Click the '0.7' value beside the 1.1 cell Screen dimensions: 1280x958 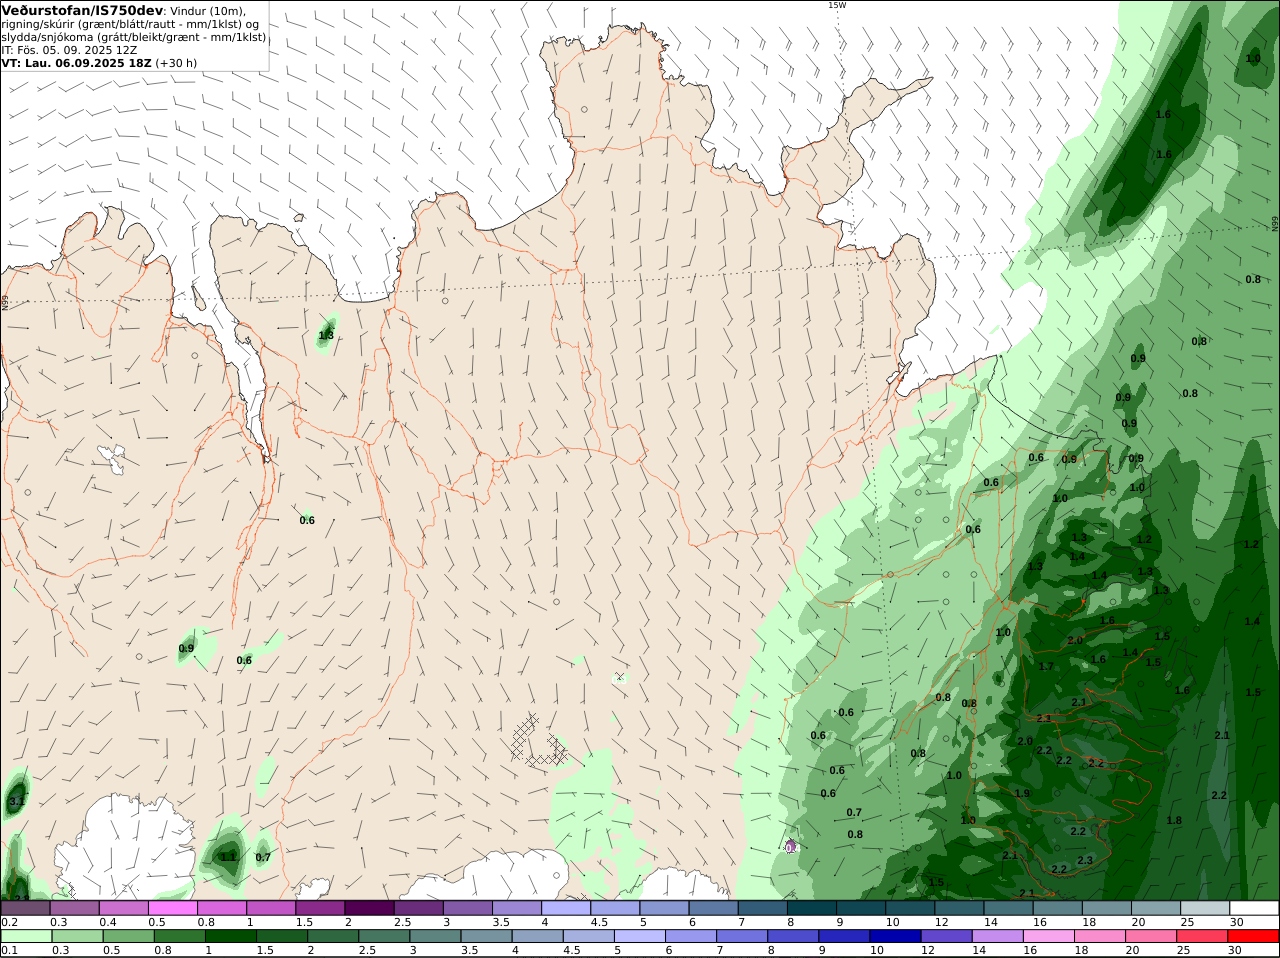(x=263, y=857)
